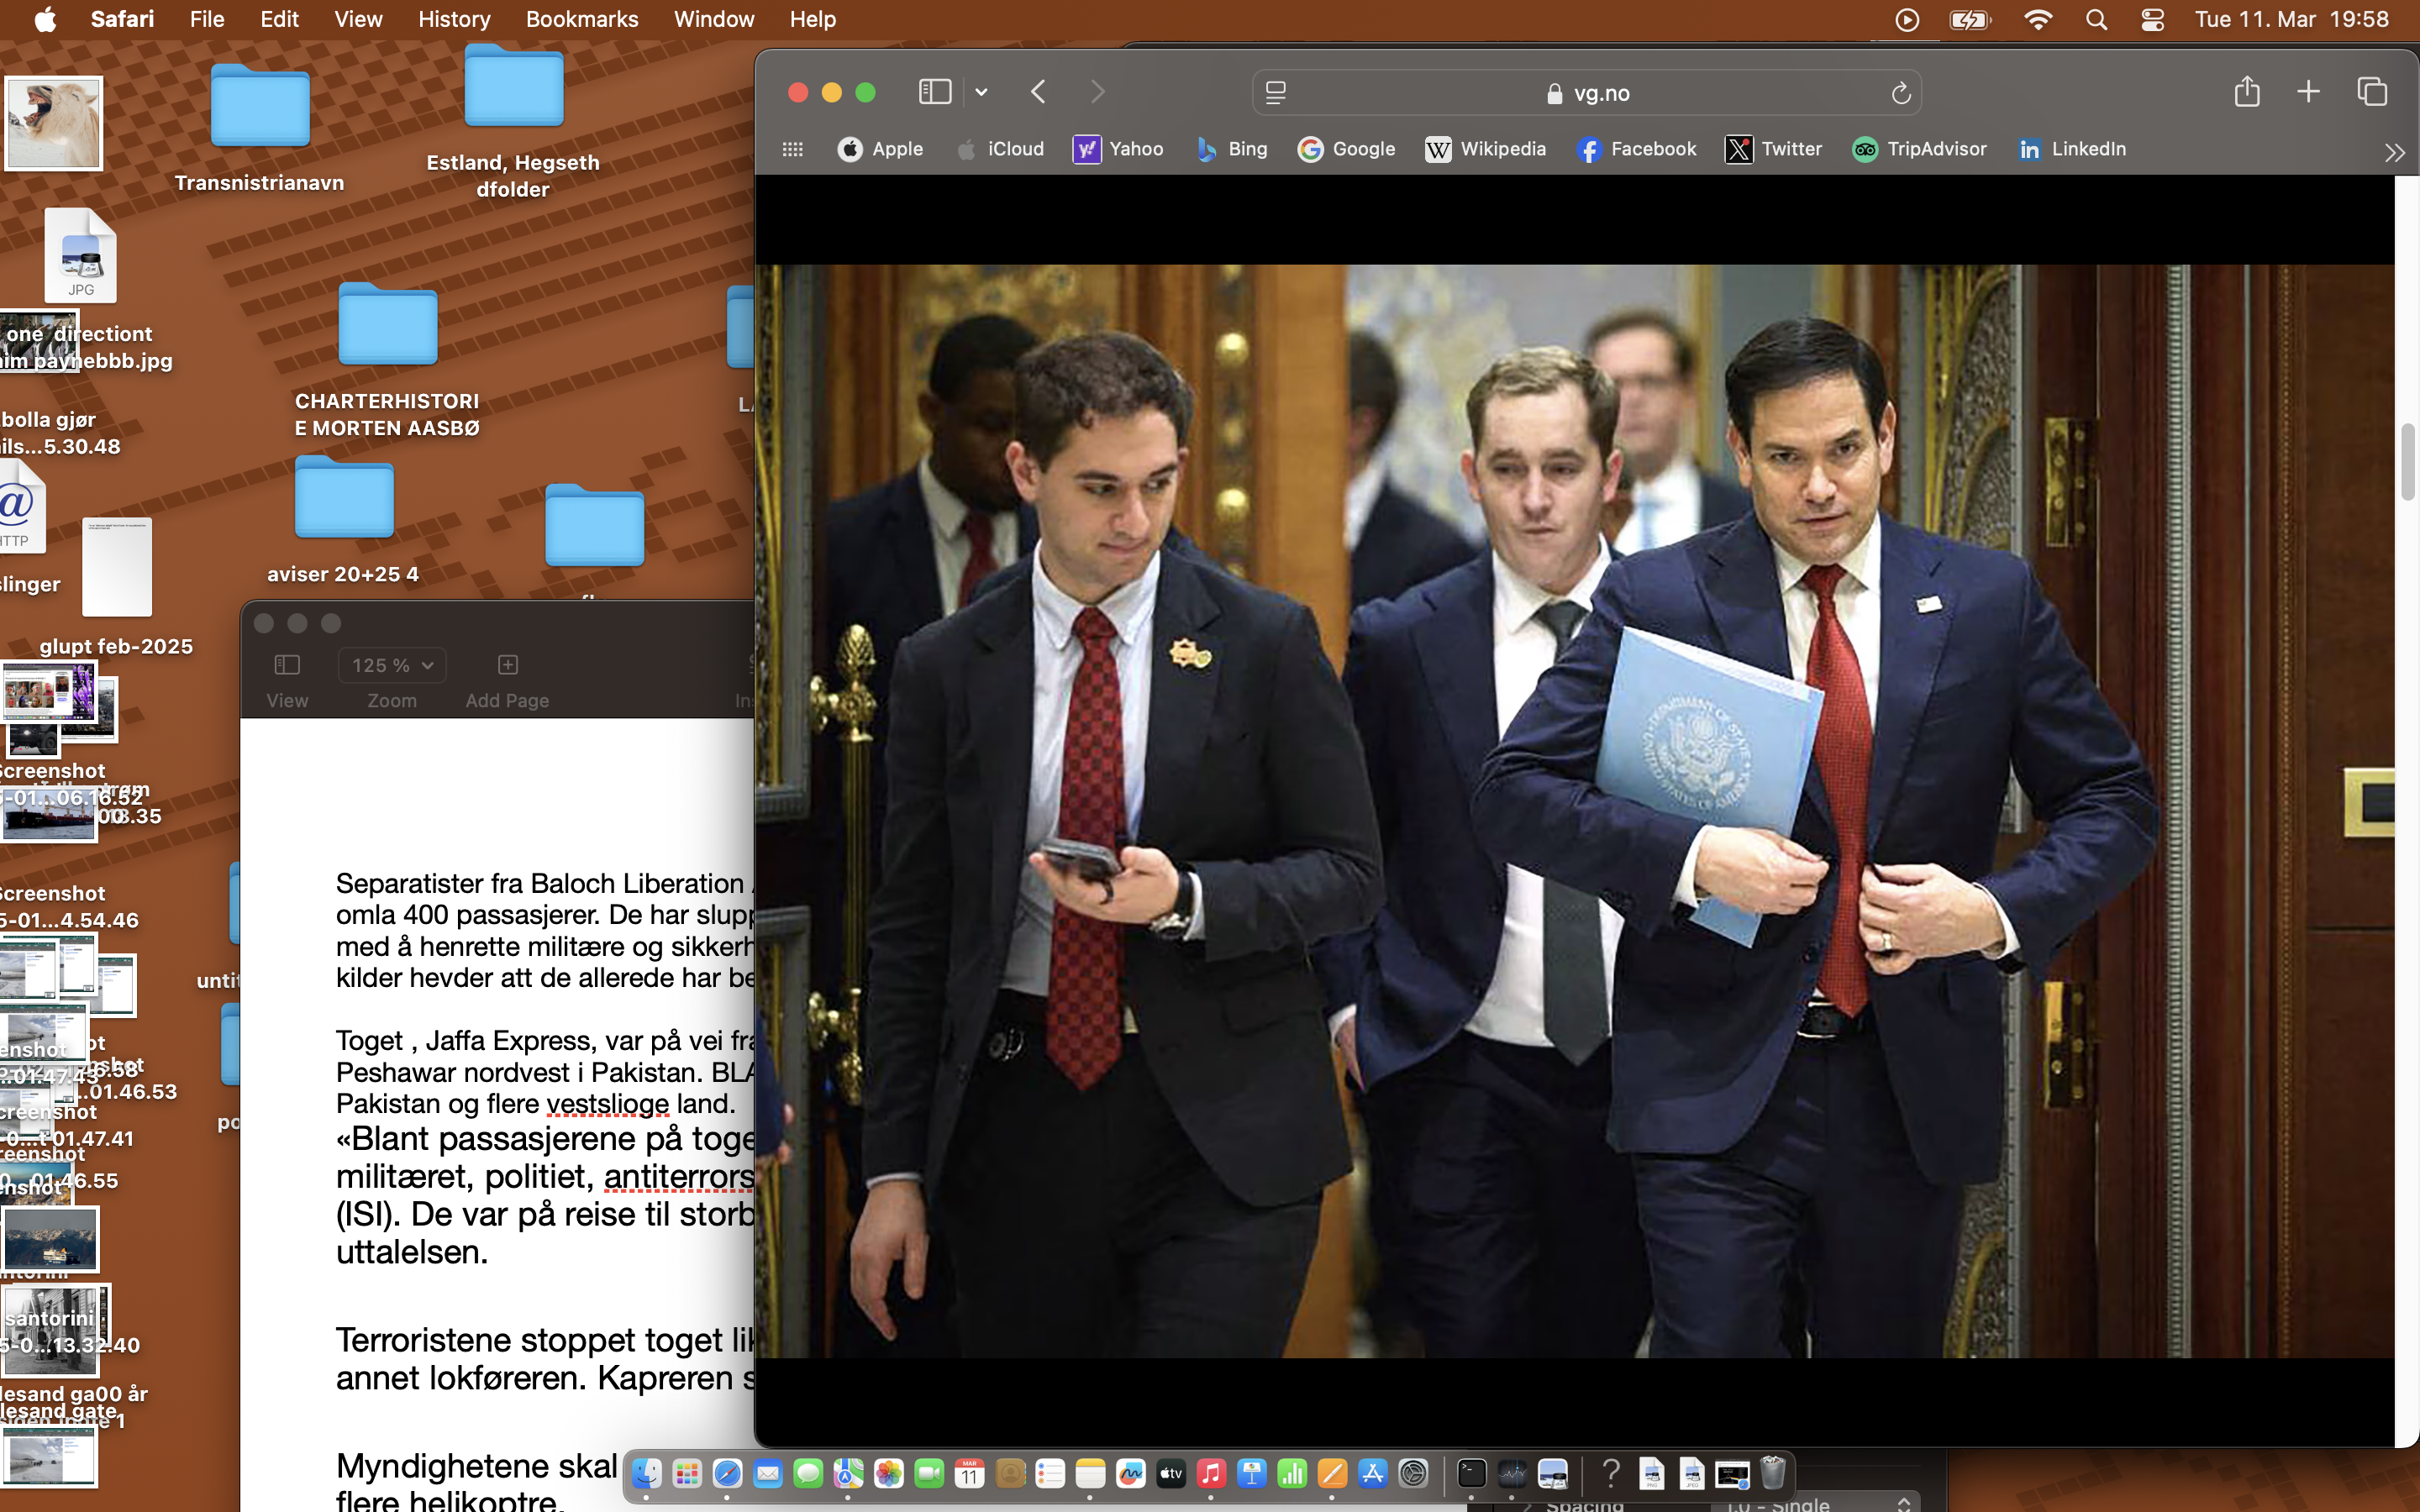Toggle the Safari sidebar button
The height and width of the screenshot is (1512, 2420).
click(934, 92)
